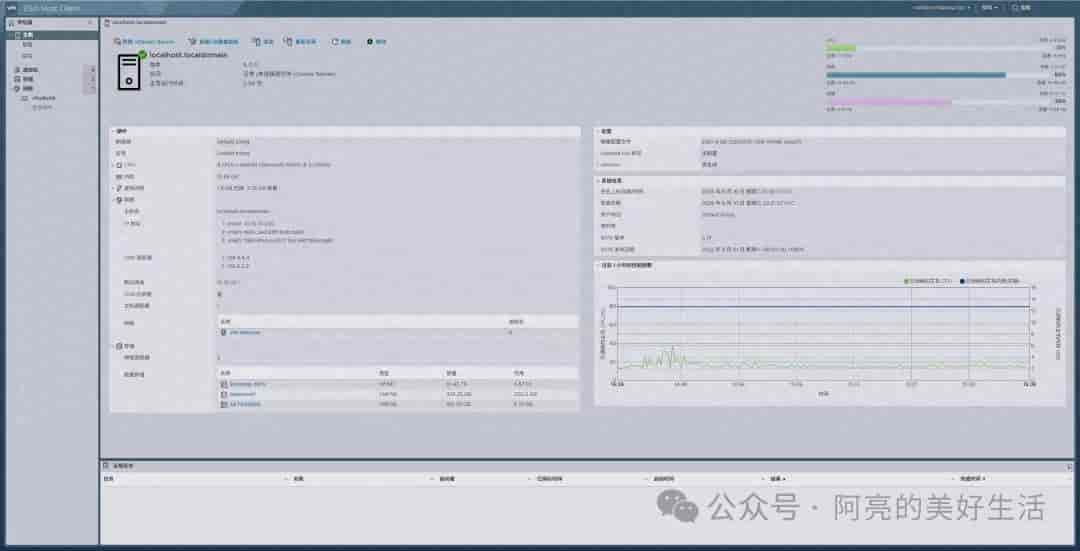Click the Virtual Machines icon in Navigator

point(17,70)
